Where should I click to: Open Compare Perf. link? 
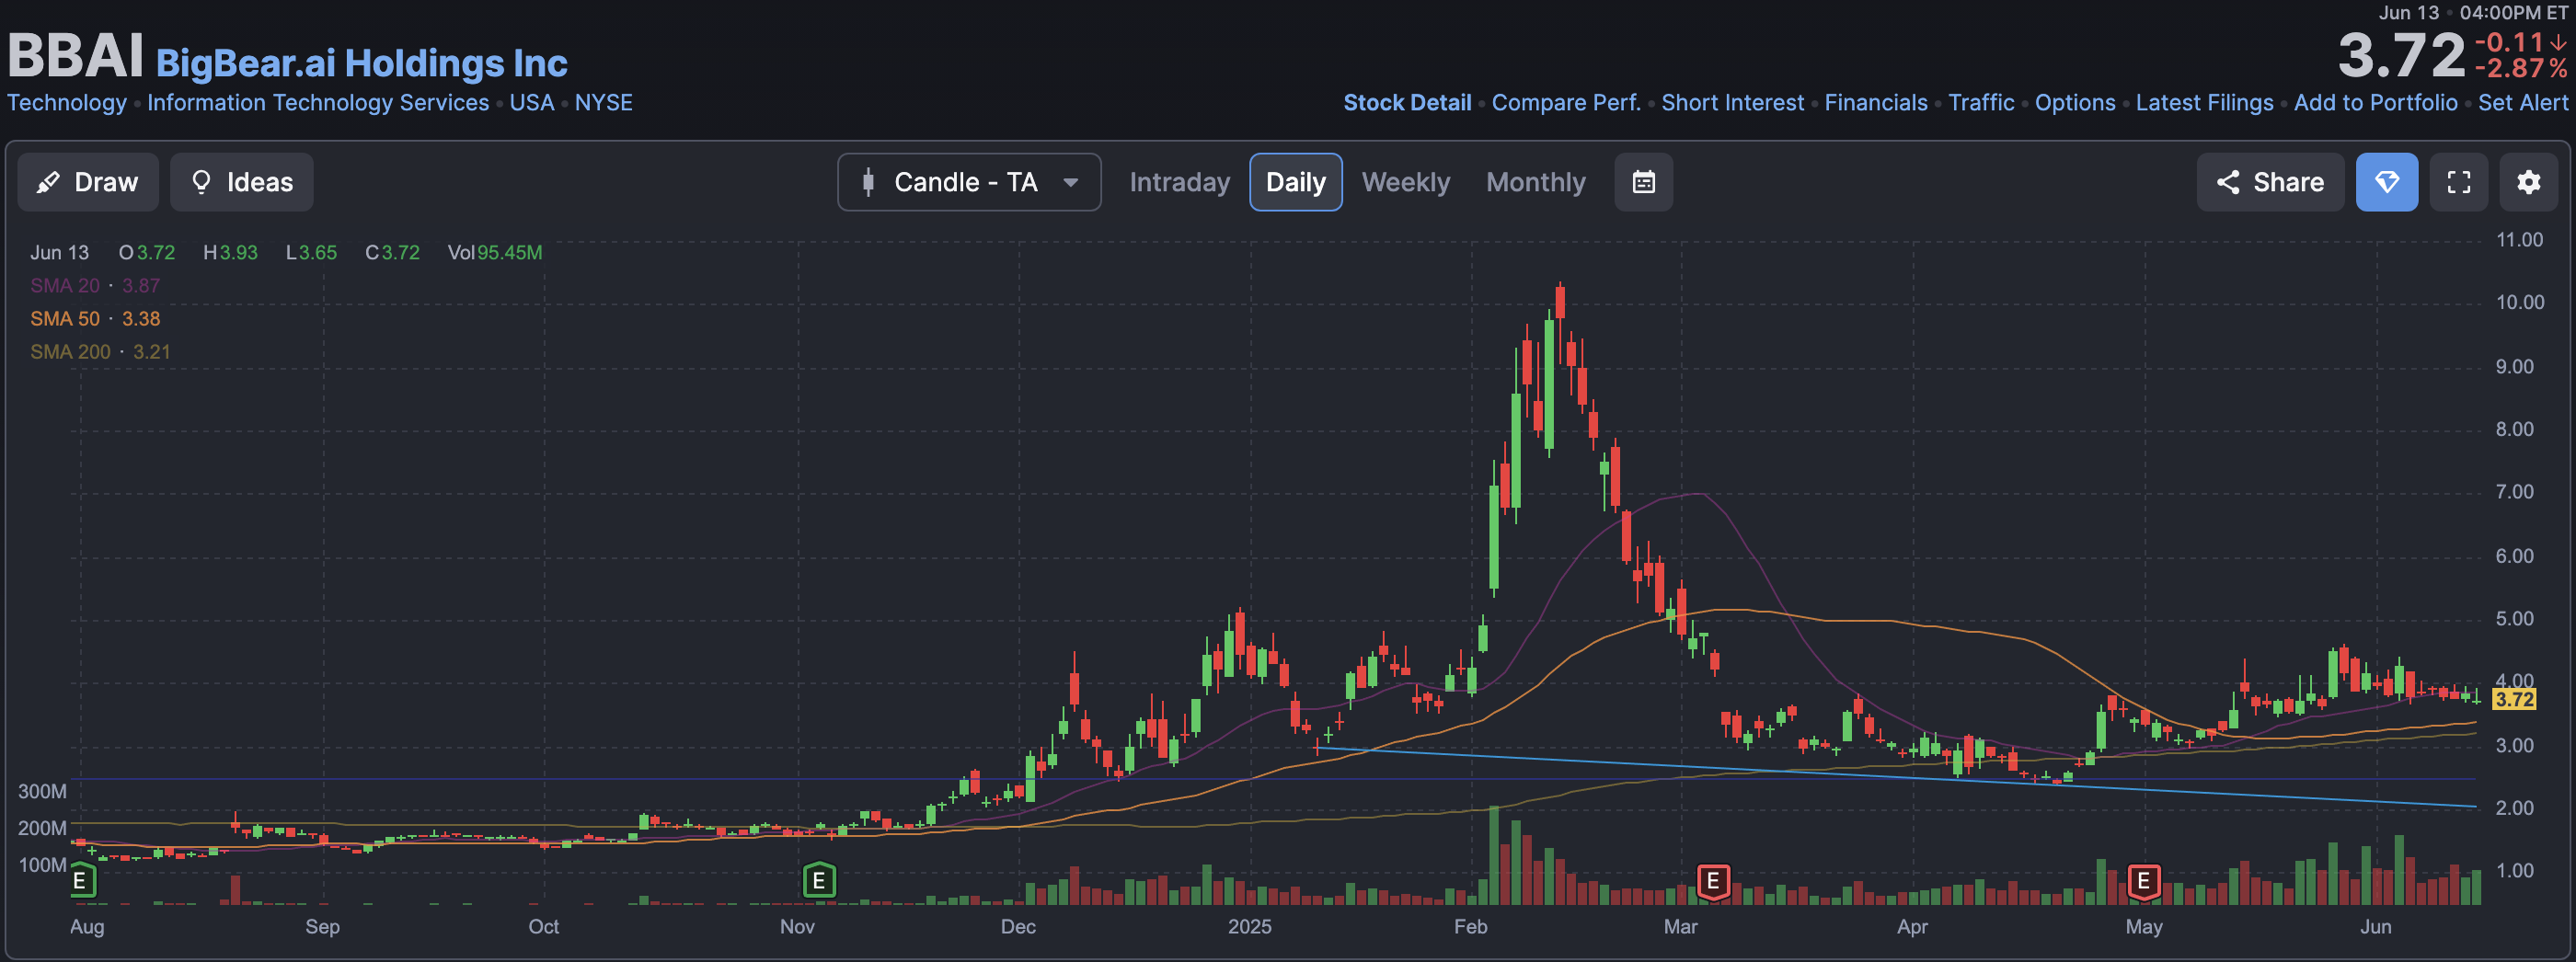1566,103
